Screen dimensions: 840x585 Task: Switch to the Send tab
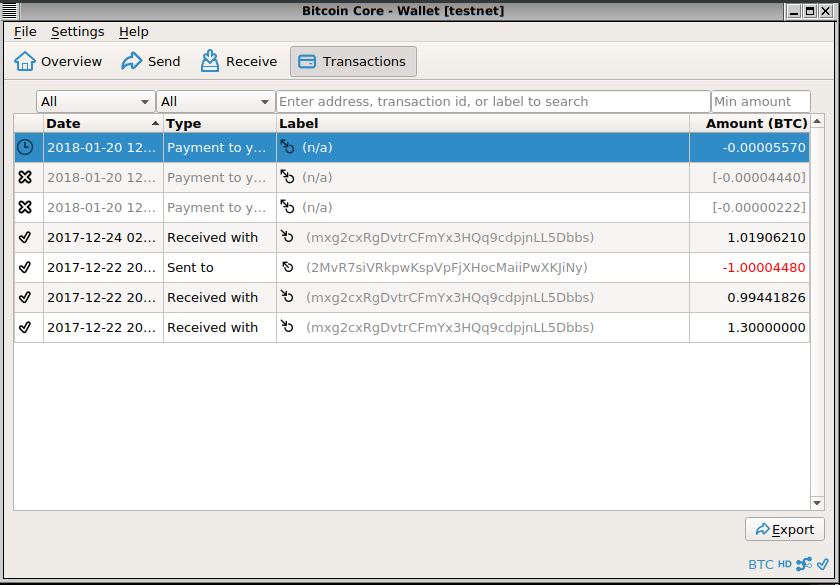click(151, 62)
